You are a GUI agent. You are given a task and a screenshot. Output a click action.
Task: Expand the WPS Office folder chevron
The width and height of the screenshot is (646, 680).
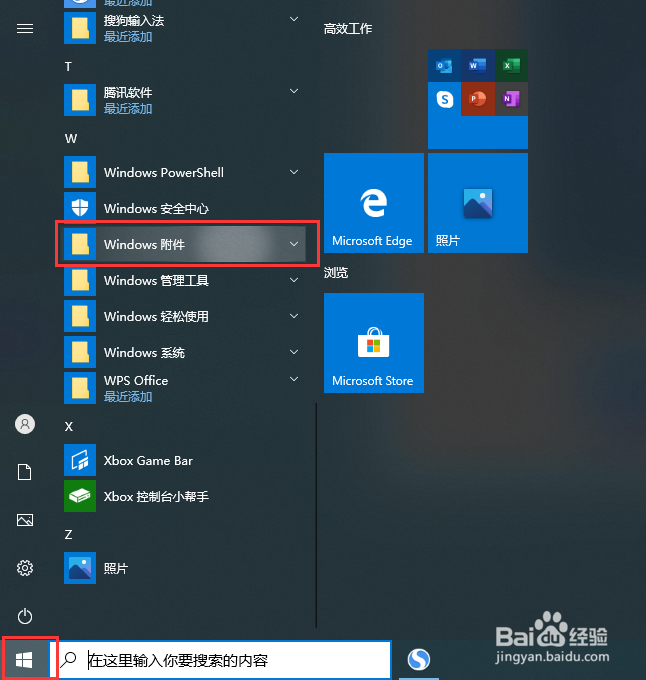[x=294, y=379]
